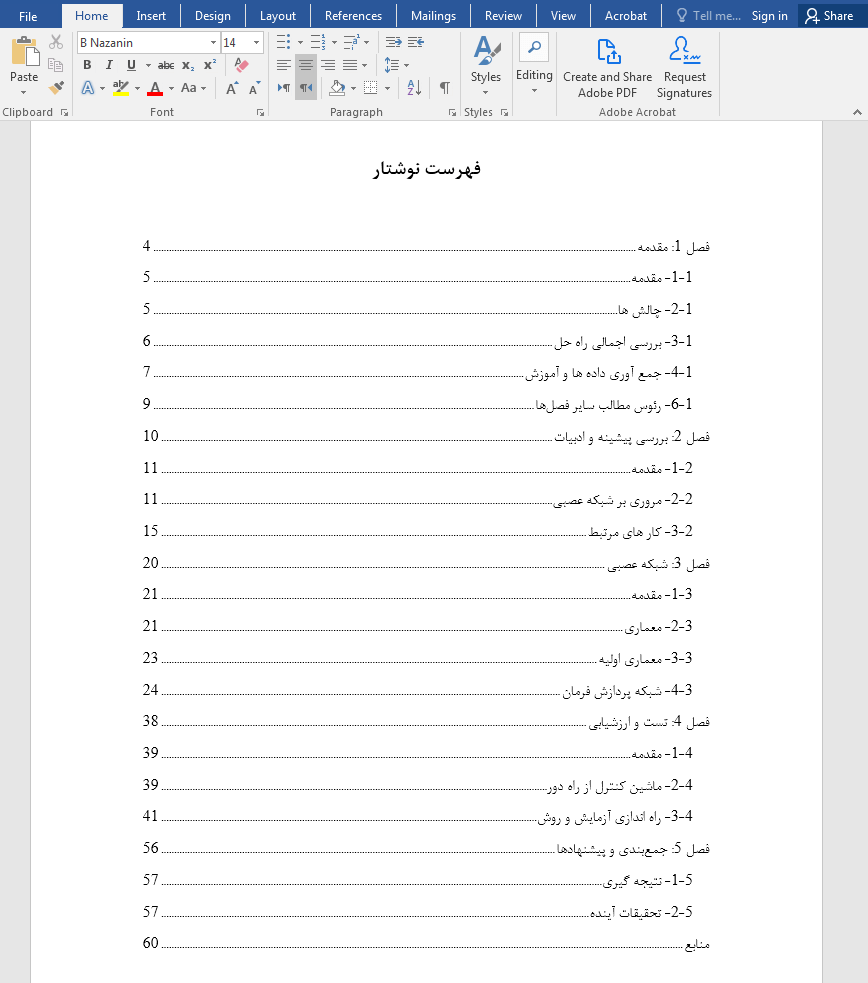Click the Share button
This screenshot has height=983, width=868.
coord(829,16)
